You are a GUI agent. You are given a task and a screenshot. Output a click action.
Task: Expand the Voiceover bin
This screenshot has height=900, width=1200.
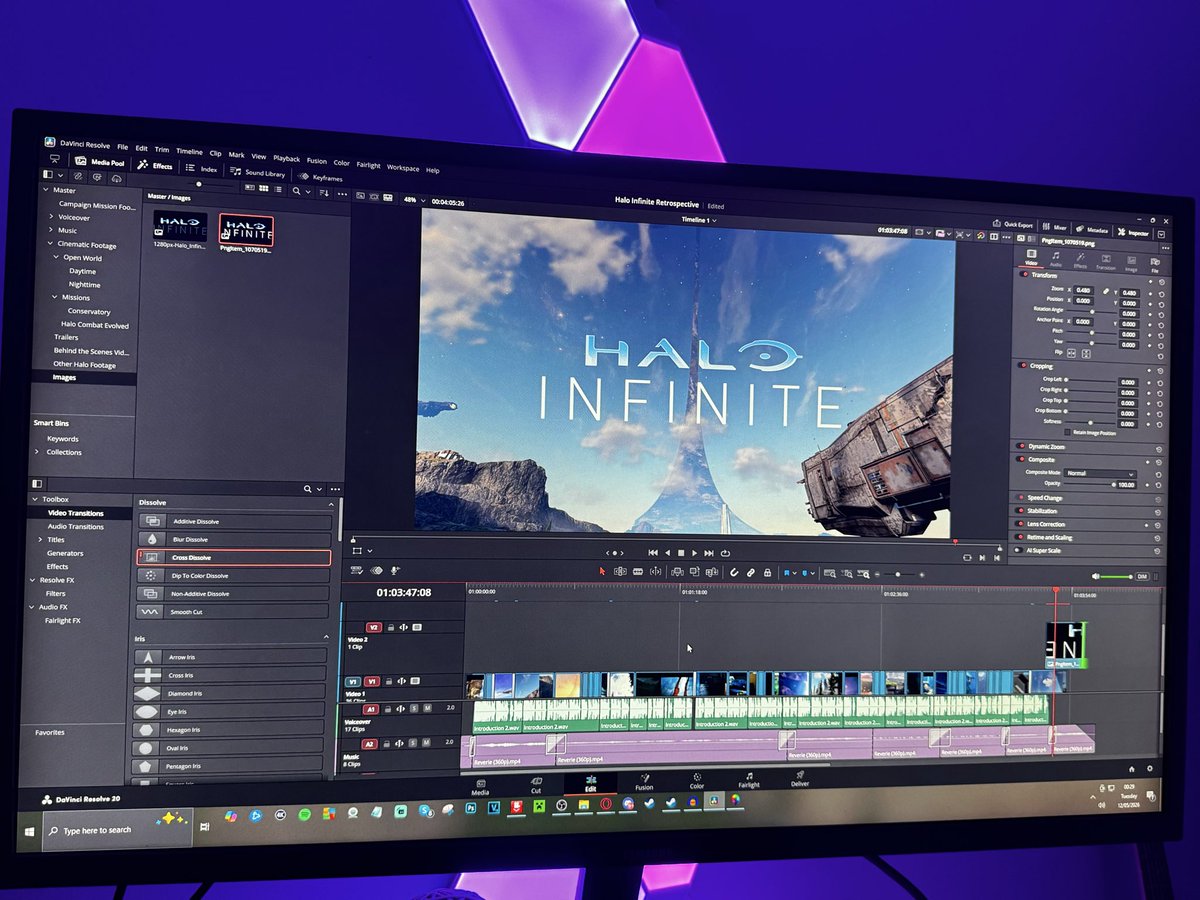(x=52, y=217)
